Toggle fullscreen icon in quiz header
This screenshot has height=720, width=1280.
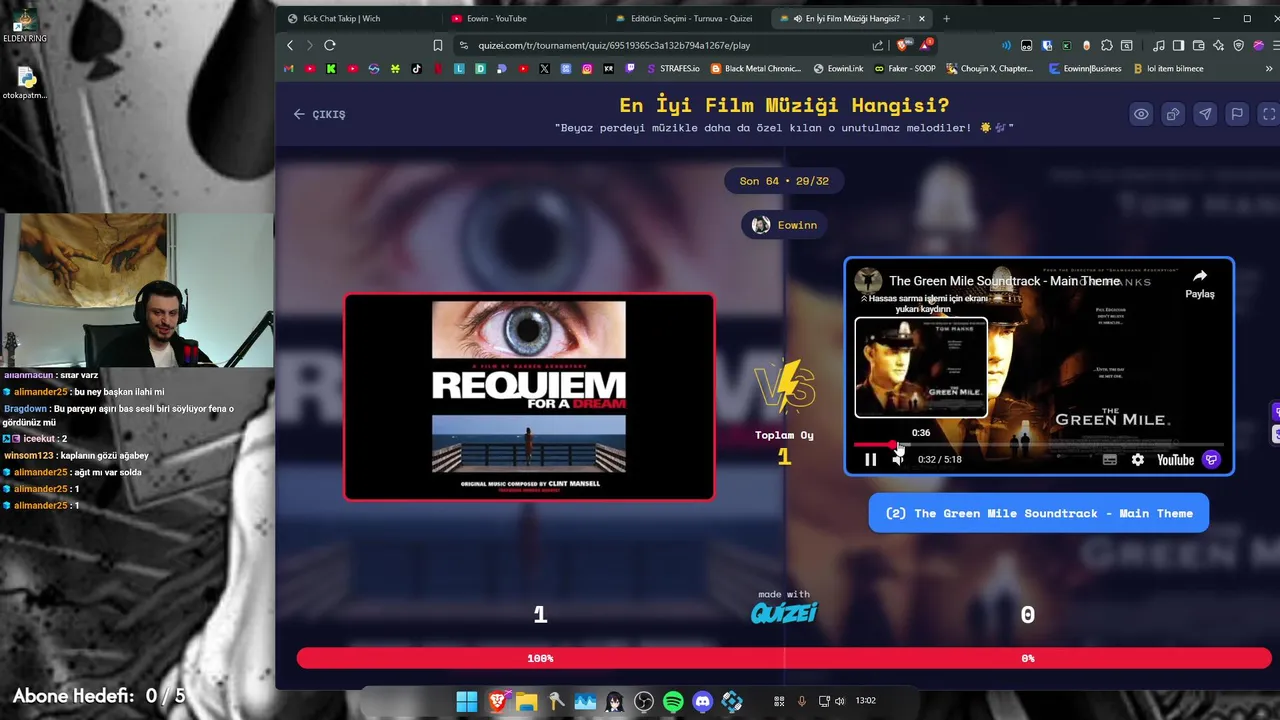pos(1269,114)
